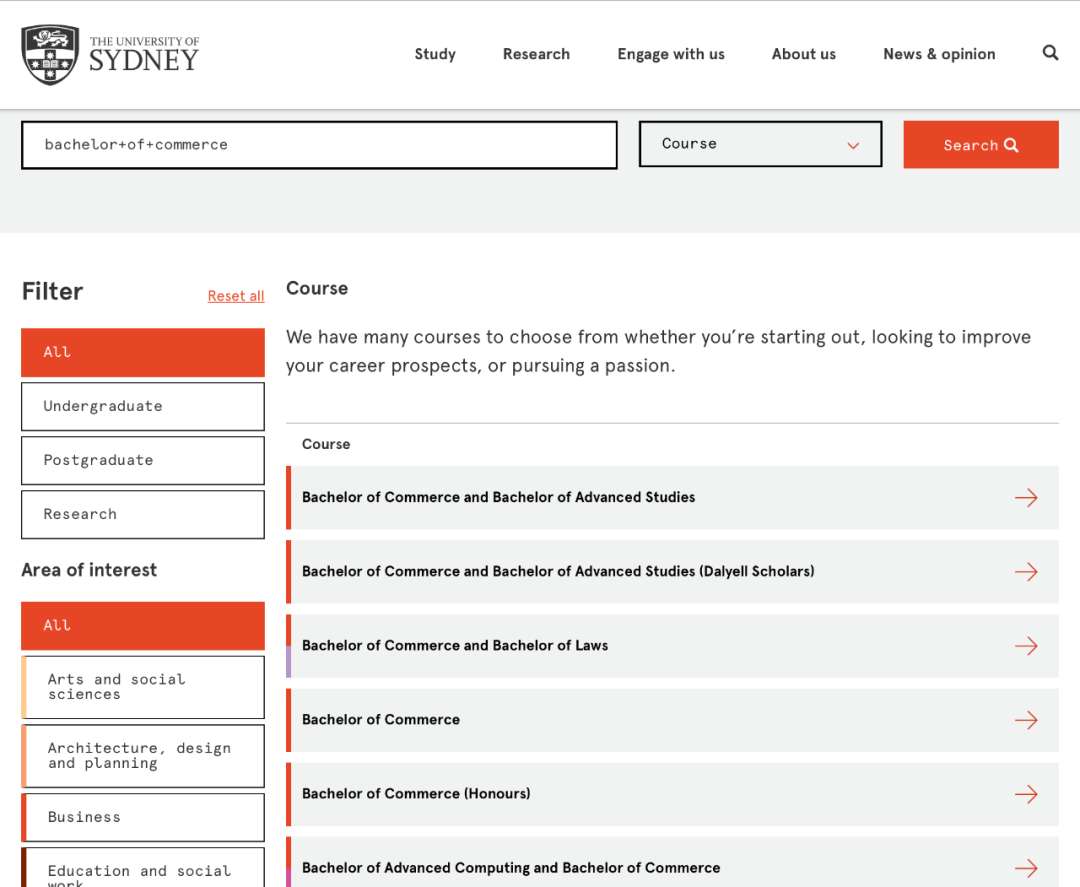Click the University of Sydney logo

coord(110,55)
